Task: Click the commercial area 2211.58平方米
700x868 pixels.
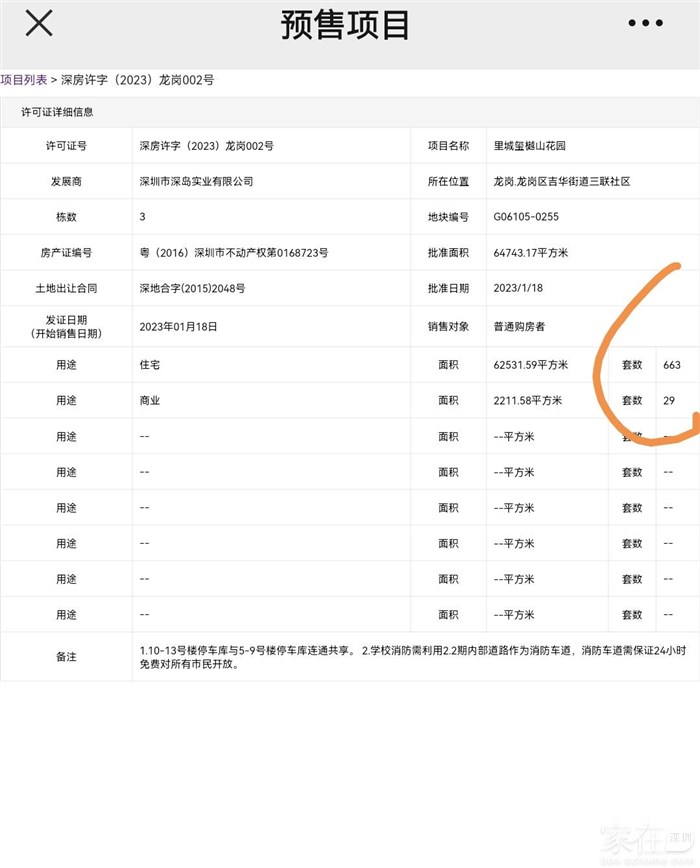Action: [x=528, y=401]
